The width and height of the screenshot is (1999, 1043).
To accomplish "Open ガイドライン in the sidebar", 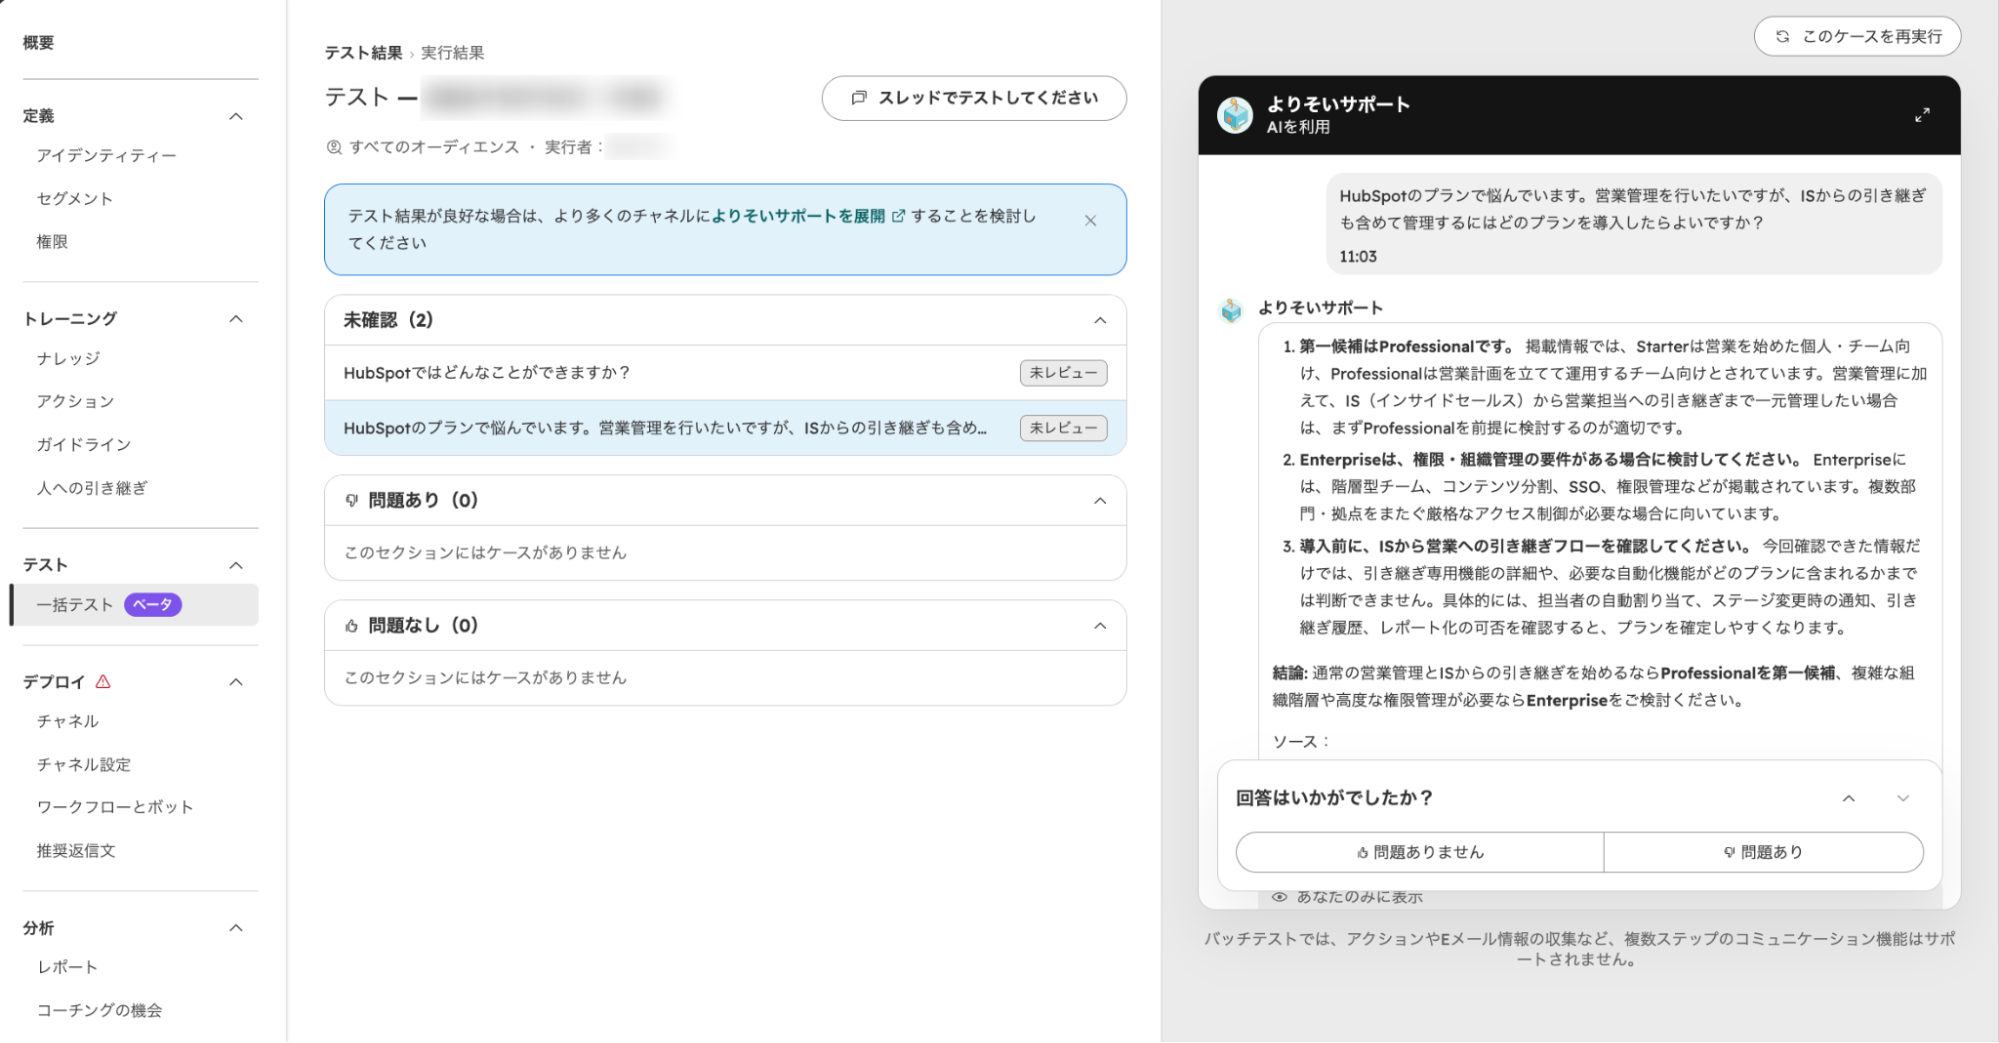I will 84,445.
